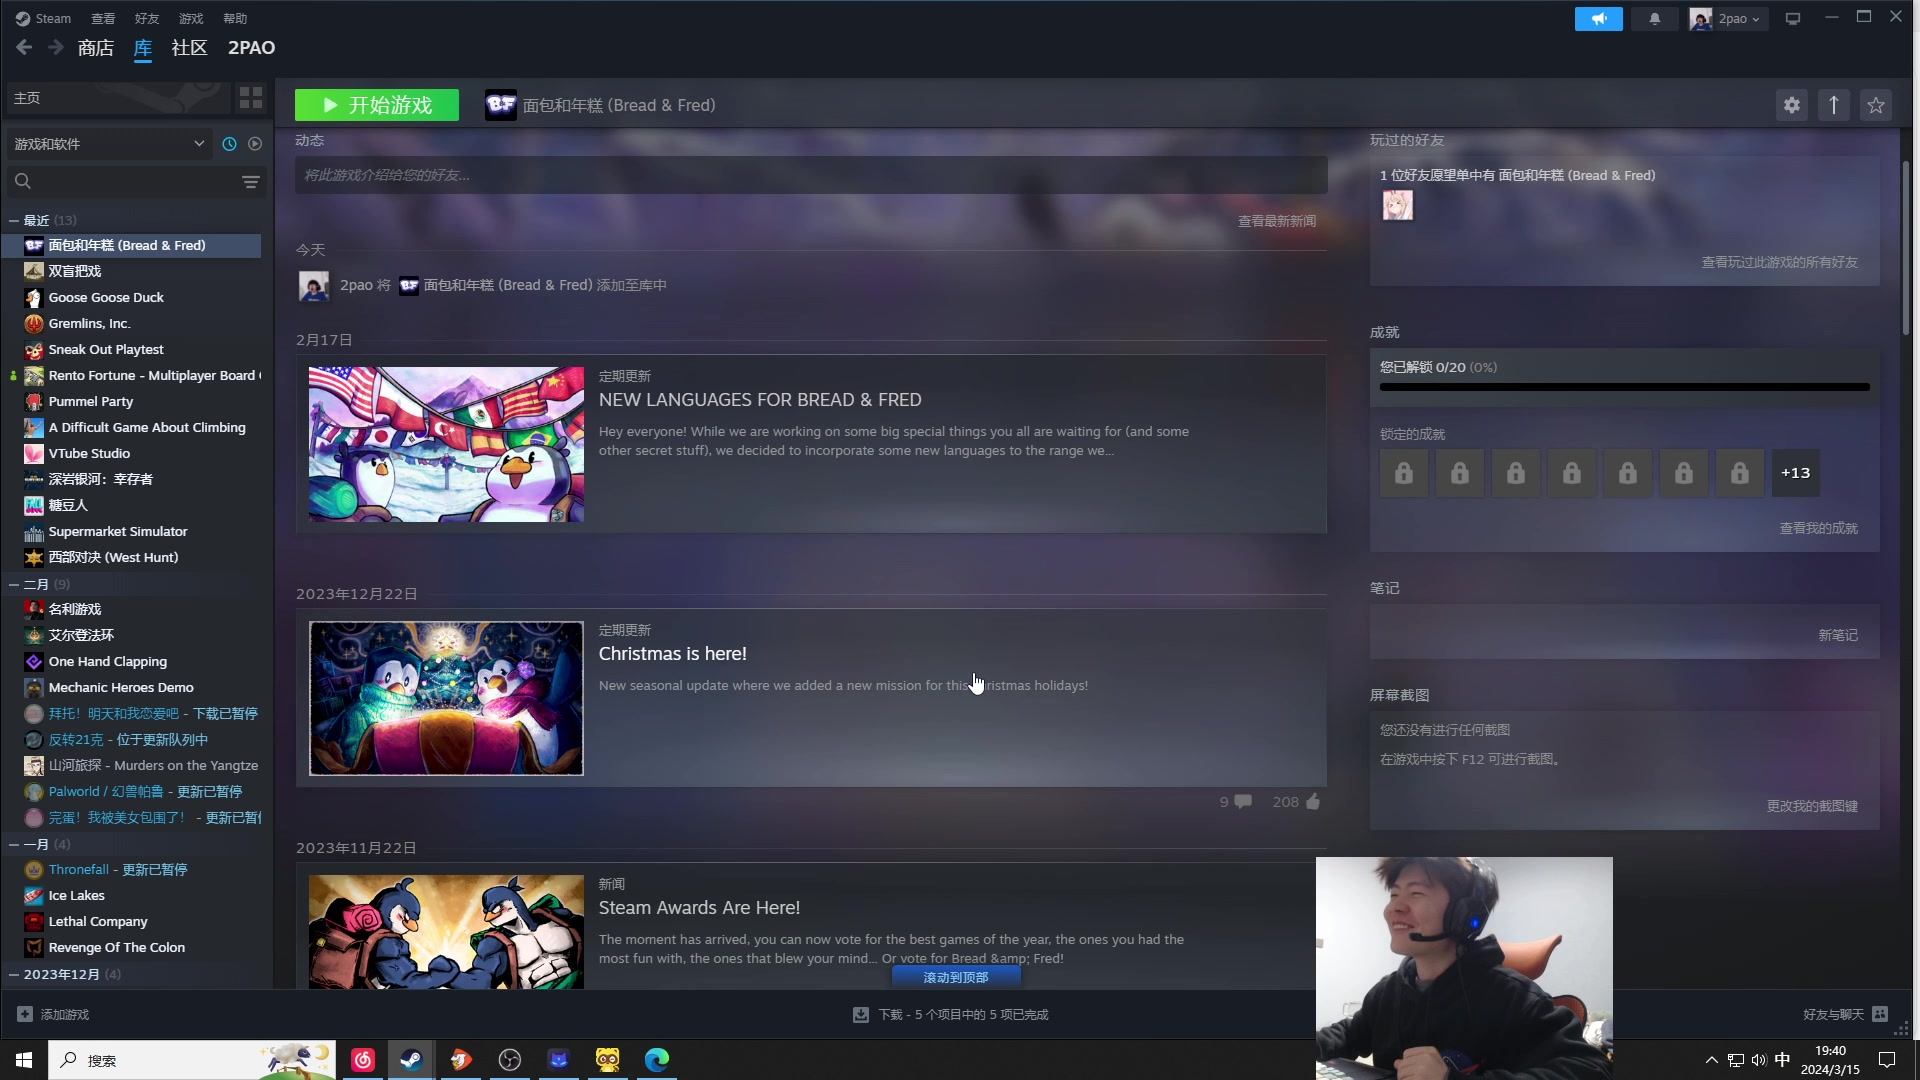The image size is (1920, 1080).
Task: Switch to the 商店 tab
Action: click(96, 47)
